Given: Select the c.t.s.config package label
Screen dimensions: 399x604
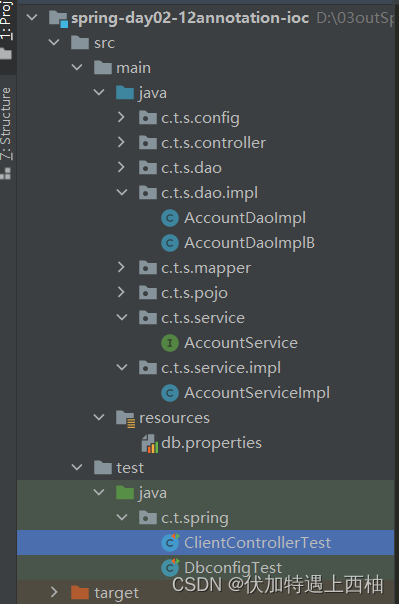Looking at the screenshot, I should click(x=200, y=118).
